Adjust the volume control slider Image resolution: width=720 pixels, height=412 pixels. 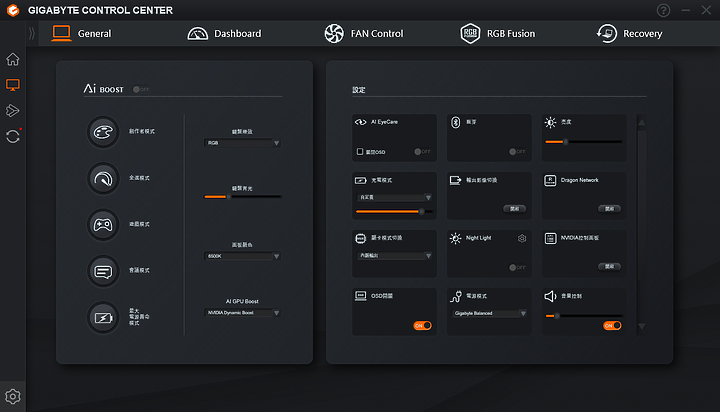pyautogui.click(x=584, y=316)
